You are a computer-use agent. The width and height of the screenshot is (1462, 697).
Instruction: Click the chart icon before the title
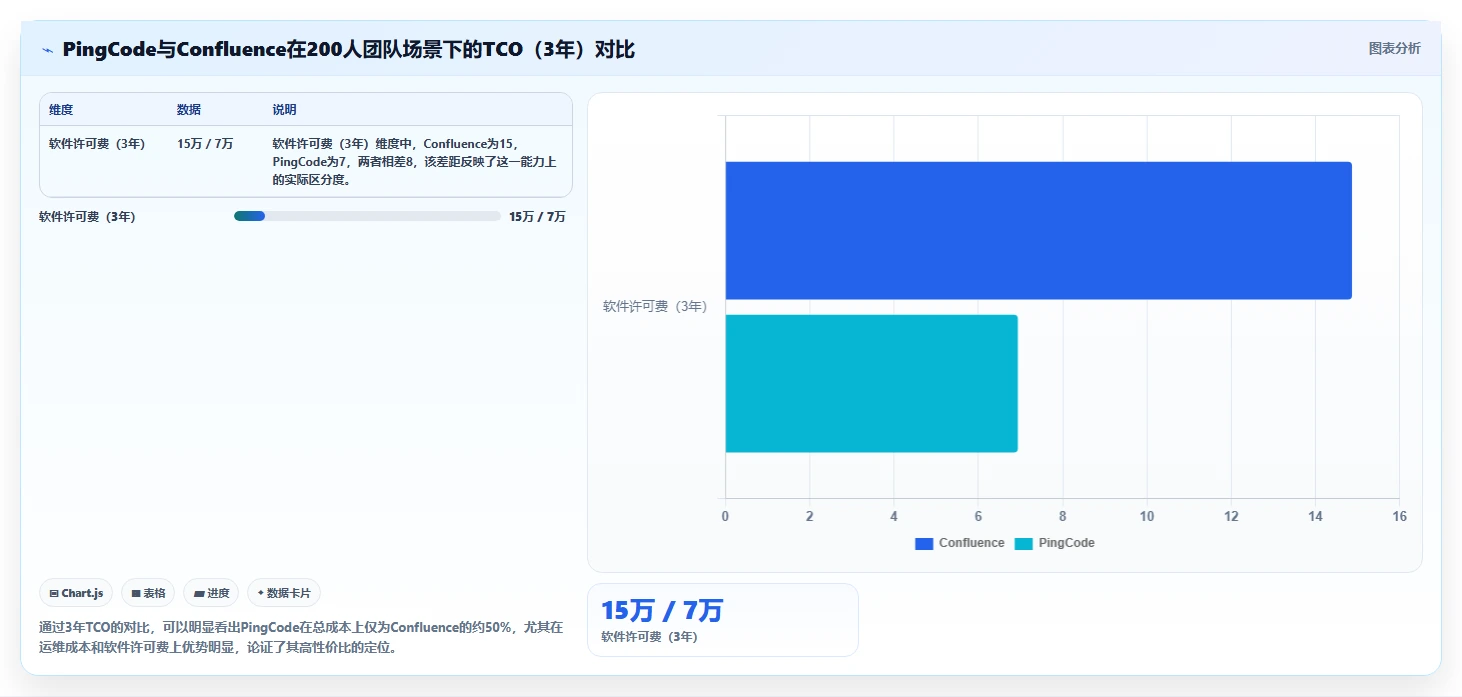tap(47, 50)
